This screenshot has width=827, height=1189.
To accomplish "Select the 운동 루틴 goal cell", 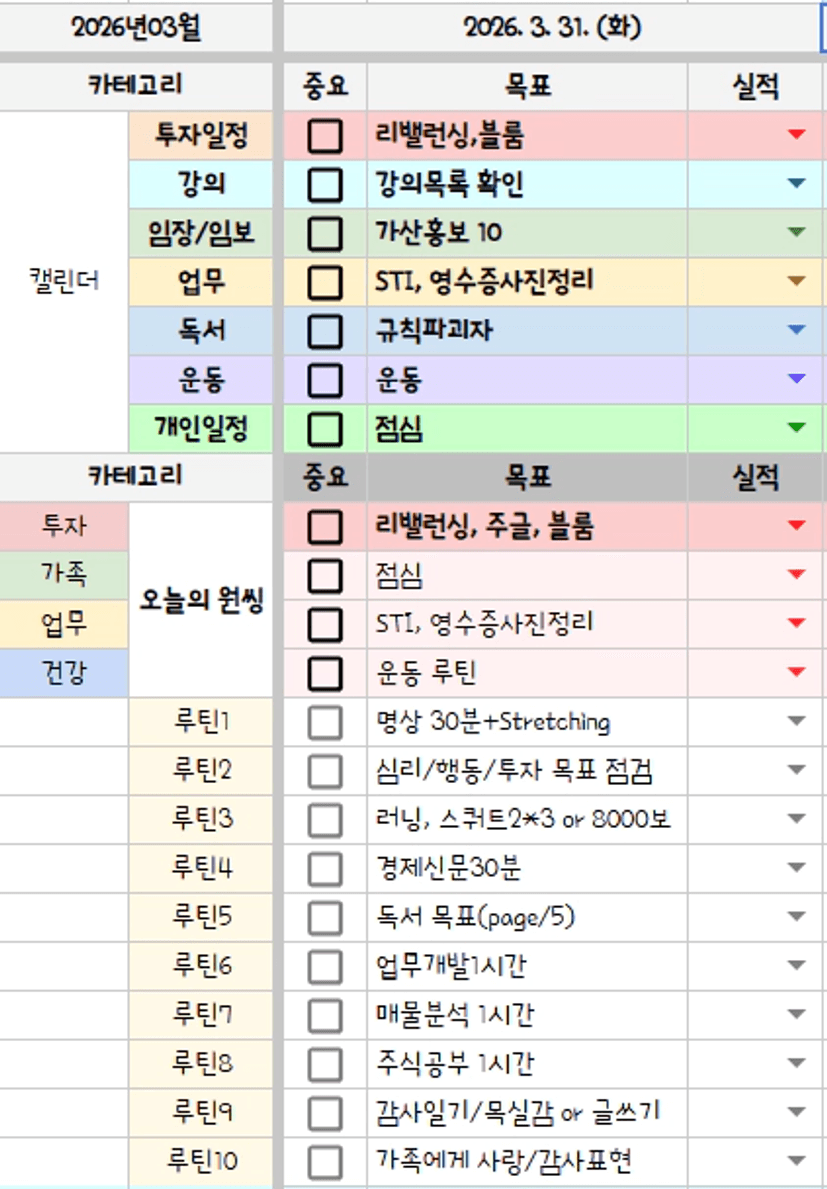I will (x=528, y=673).
